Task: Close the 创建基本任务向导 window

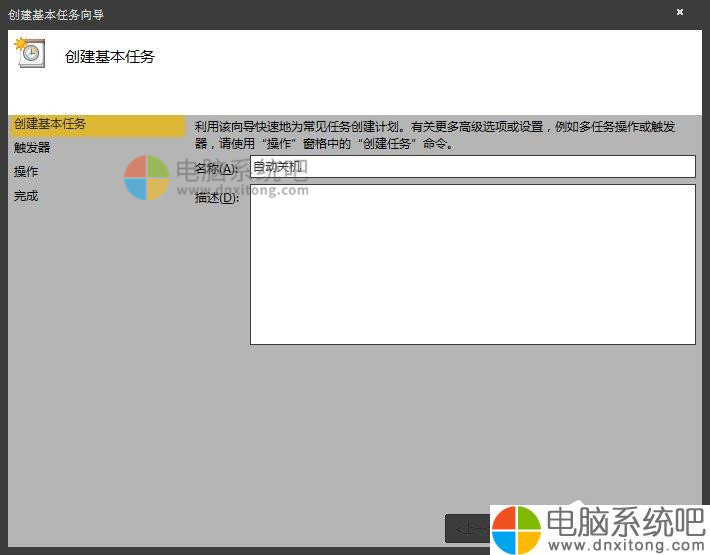Action: coord(680,12)
